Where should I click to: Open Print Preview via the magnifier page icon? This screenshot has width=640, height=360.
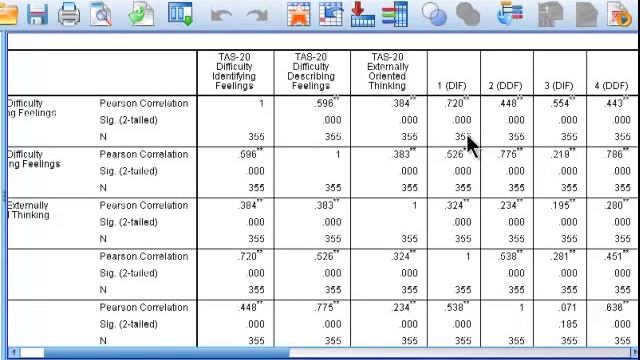101,14
